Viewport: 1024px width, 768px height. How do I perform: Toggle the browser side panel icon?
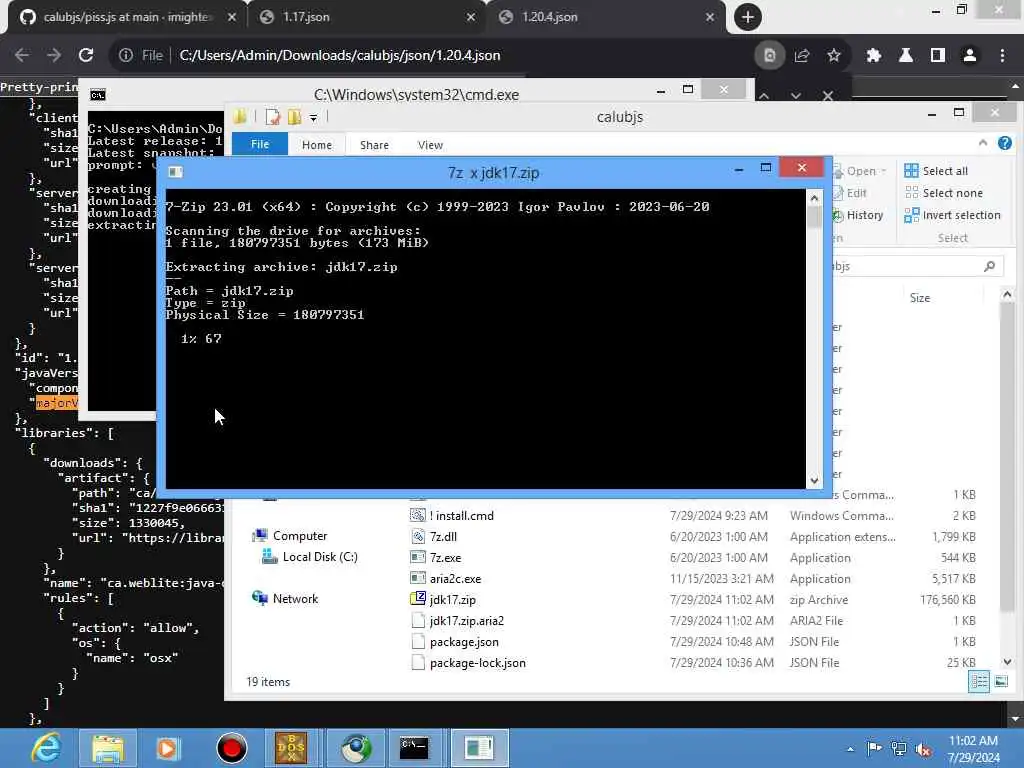[x=938, y=56]
